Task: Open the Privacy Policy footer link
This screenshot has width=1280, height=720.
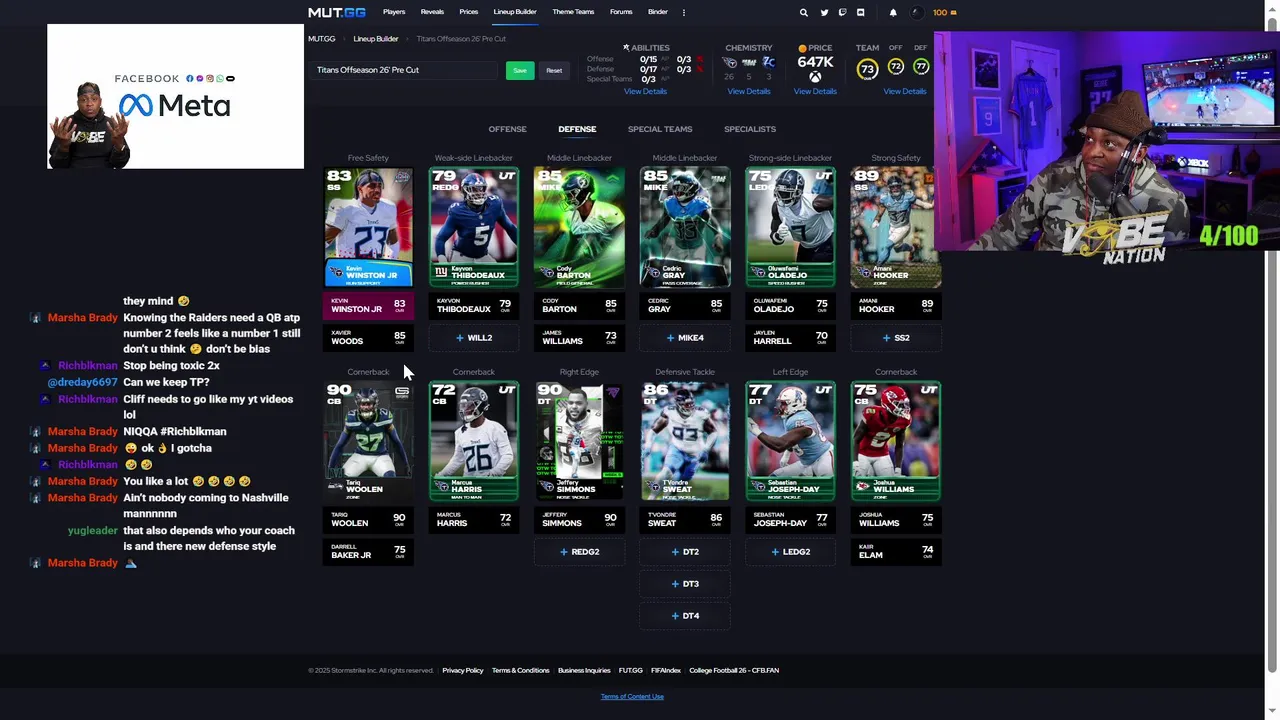Action: pyautogui.click(x=463, y=670)
